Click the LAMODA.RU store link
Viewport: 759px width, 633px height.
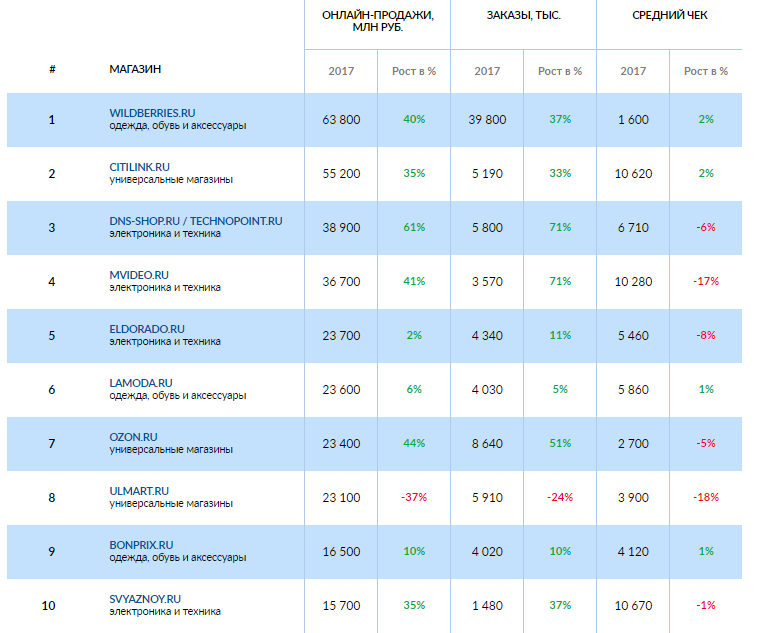tap(141, 383)
